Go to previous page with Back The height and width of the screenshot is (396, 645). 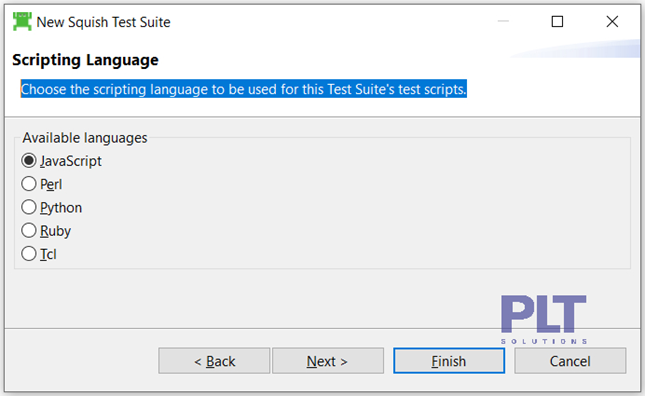point(214,361)
